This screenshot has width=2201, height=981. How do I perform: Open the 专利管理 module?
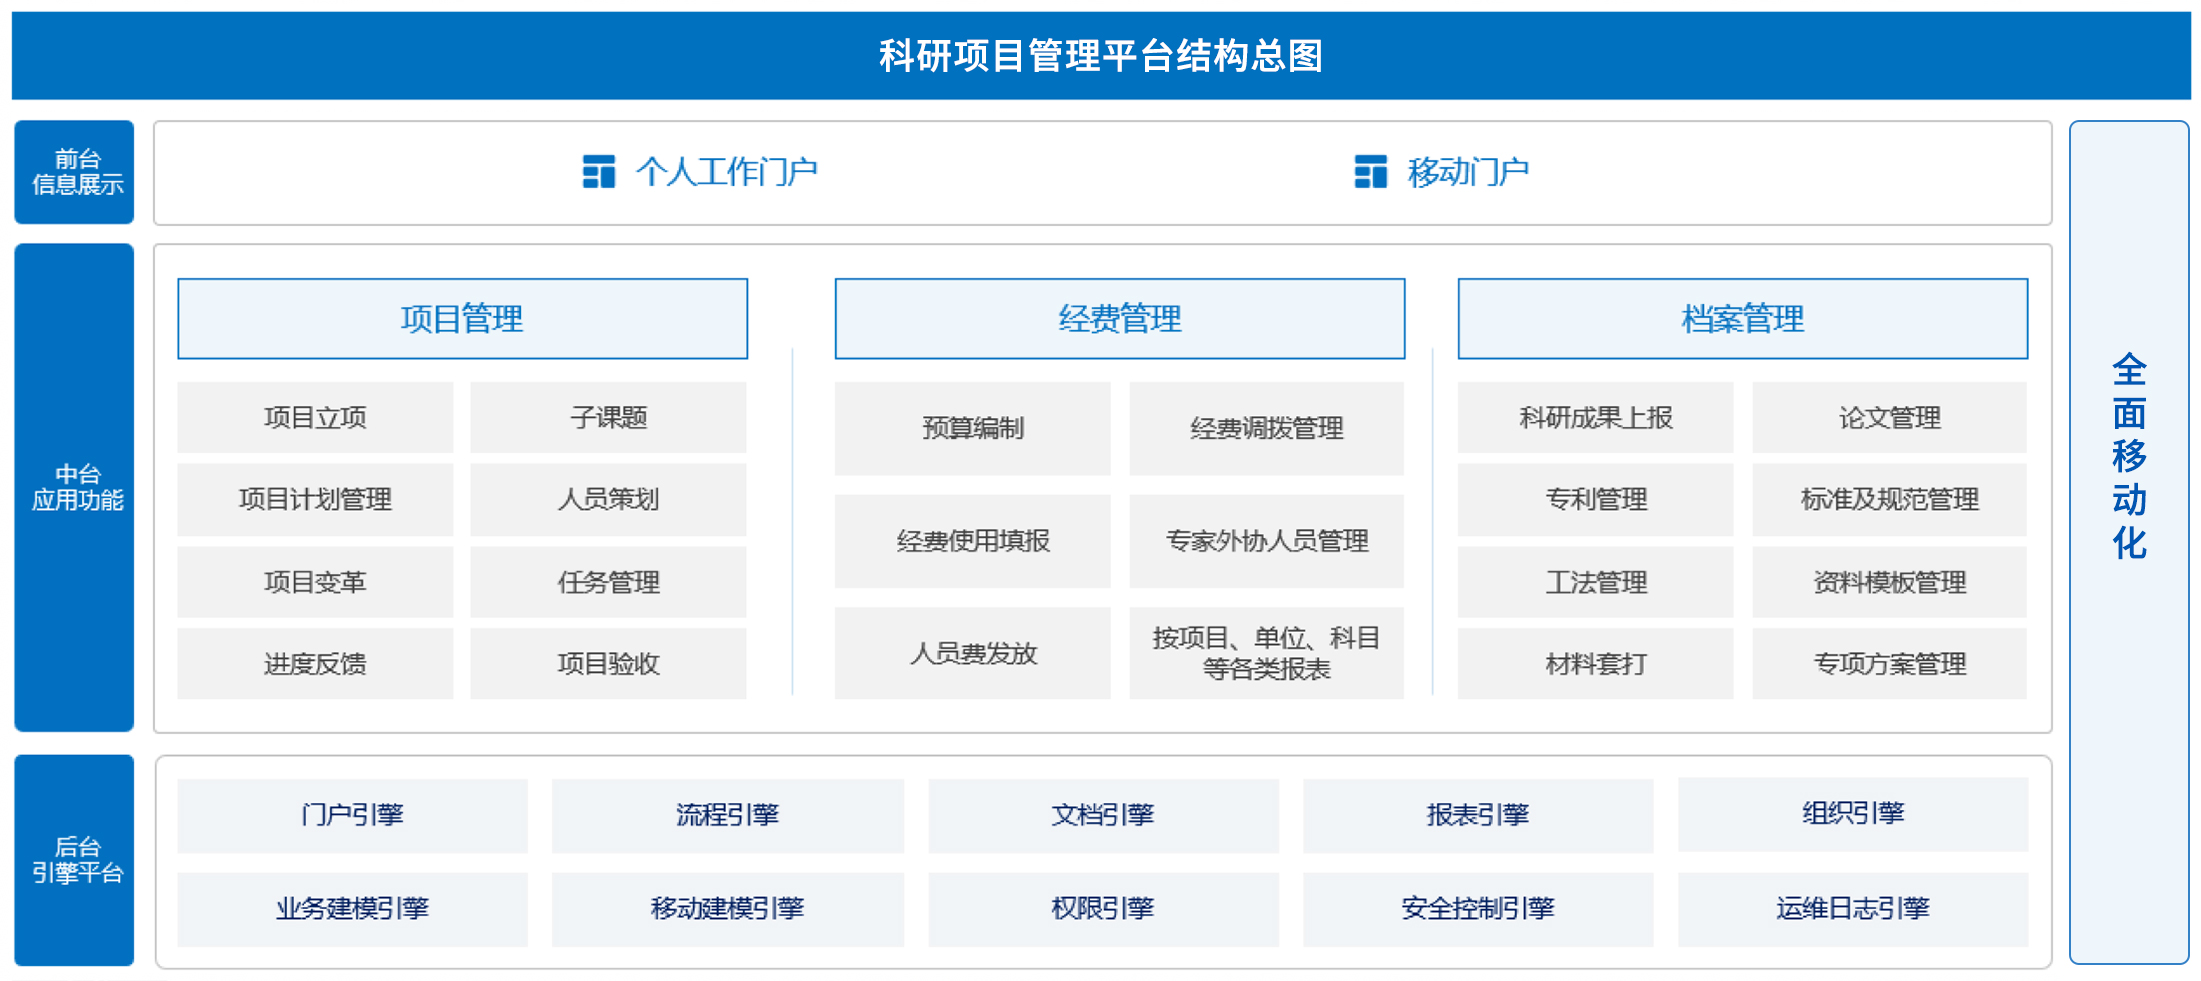tap(1595, 499)
